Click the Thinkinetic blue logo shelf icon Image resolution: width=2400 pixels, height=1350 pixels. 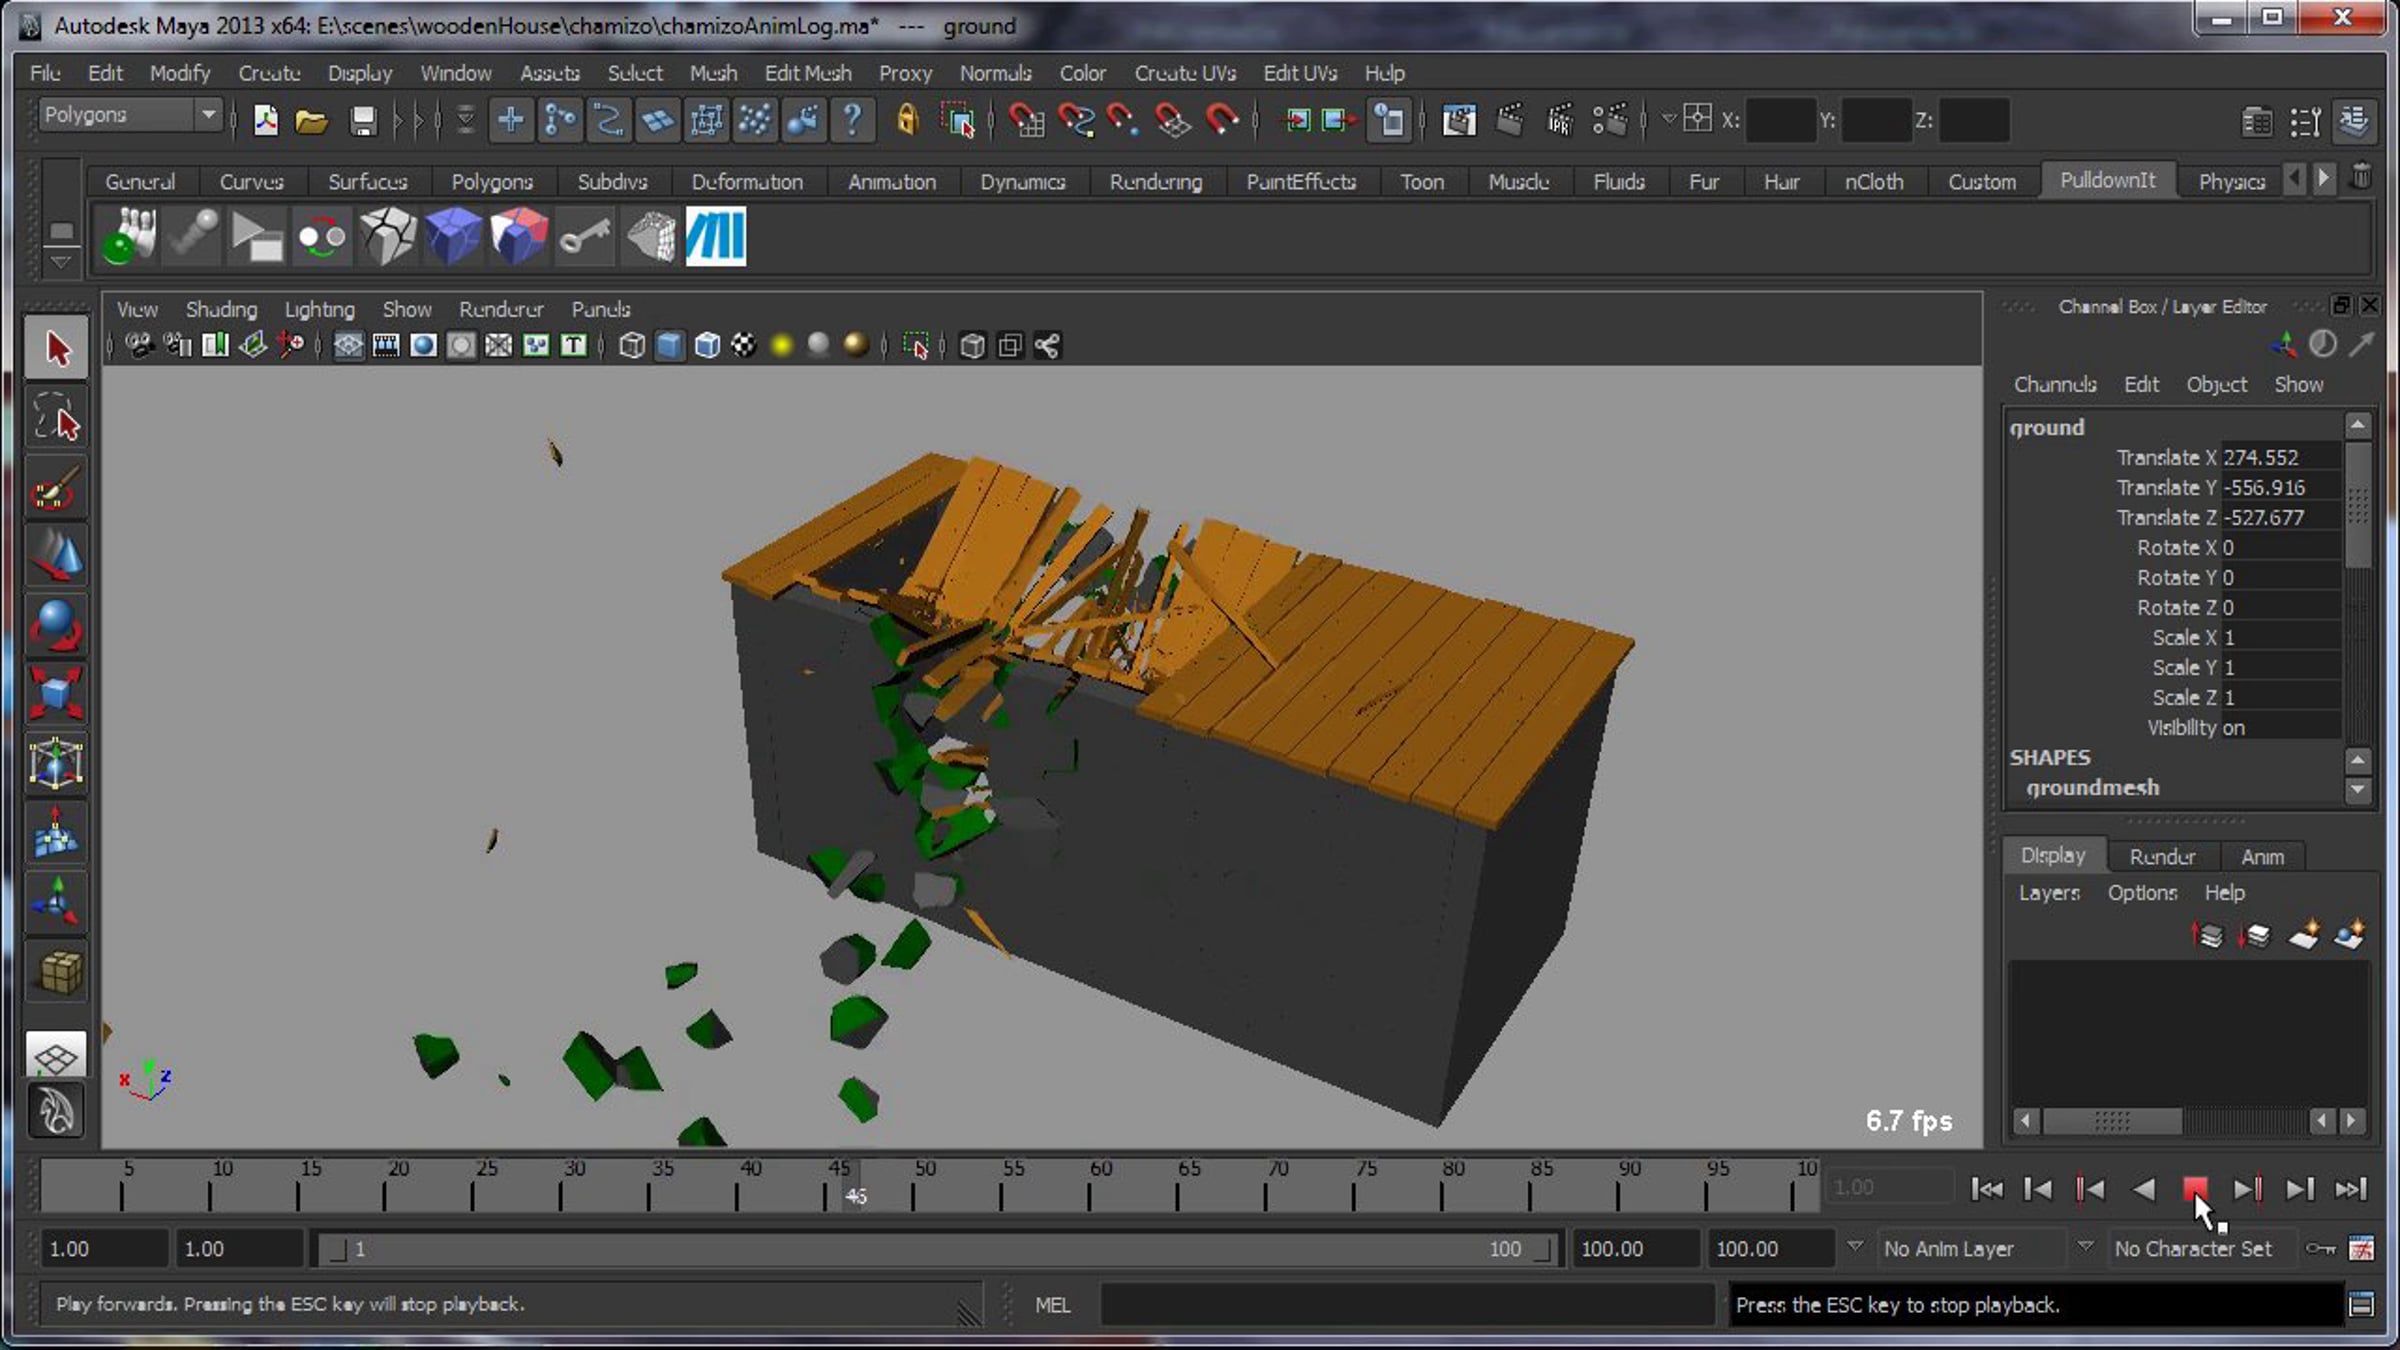(715, 237)
